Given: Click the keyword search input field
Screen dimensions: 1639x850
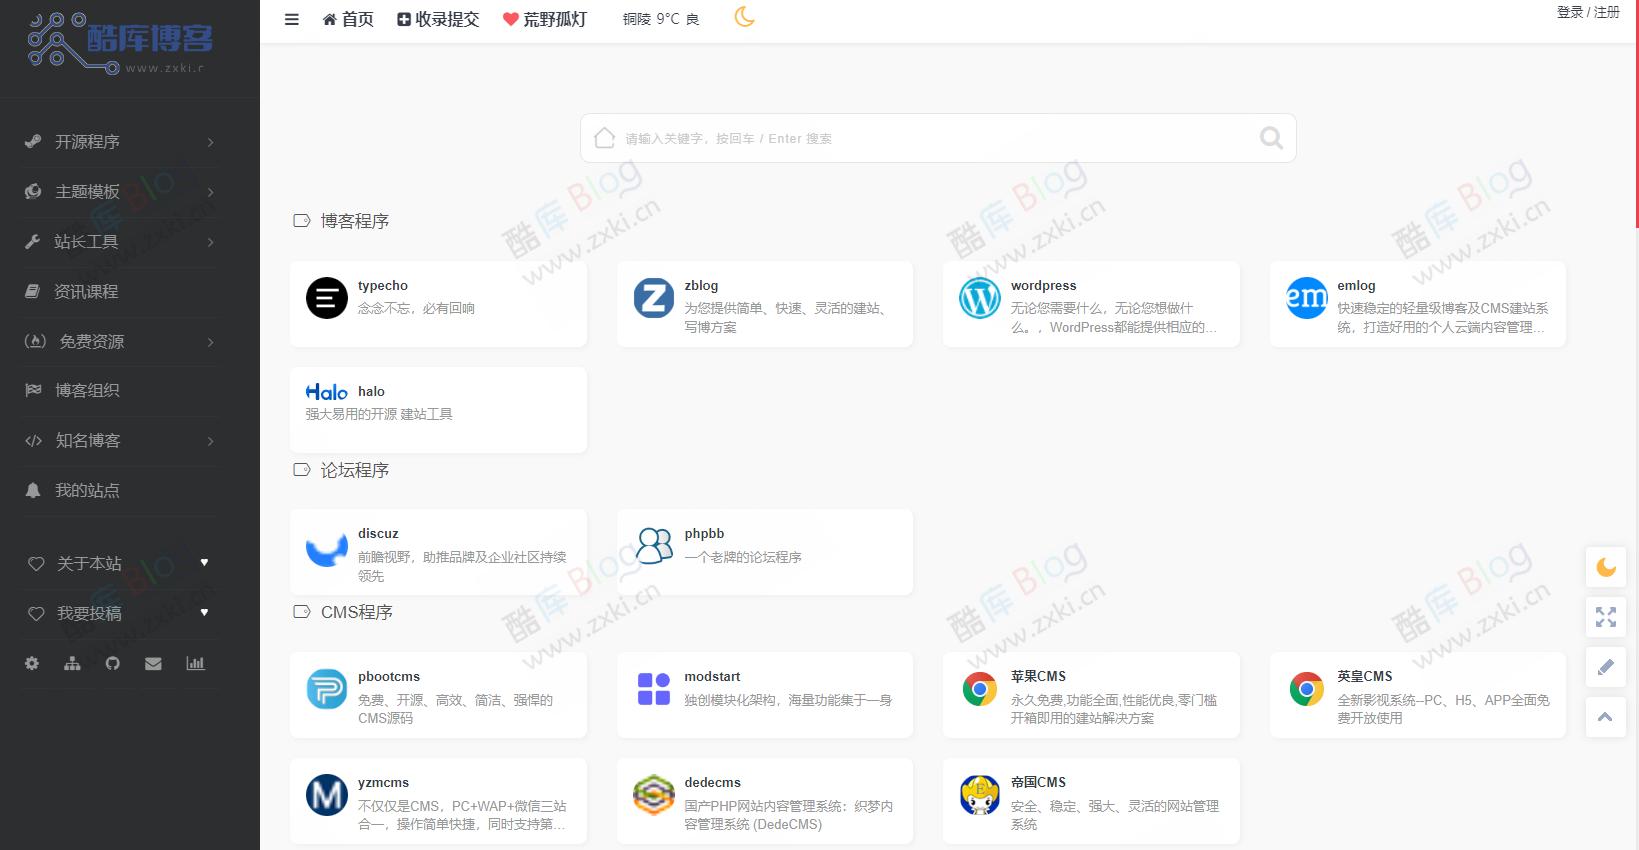Looking at the screenshot, I should coord(937,138).
